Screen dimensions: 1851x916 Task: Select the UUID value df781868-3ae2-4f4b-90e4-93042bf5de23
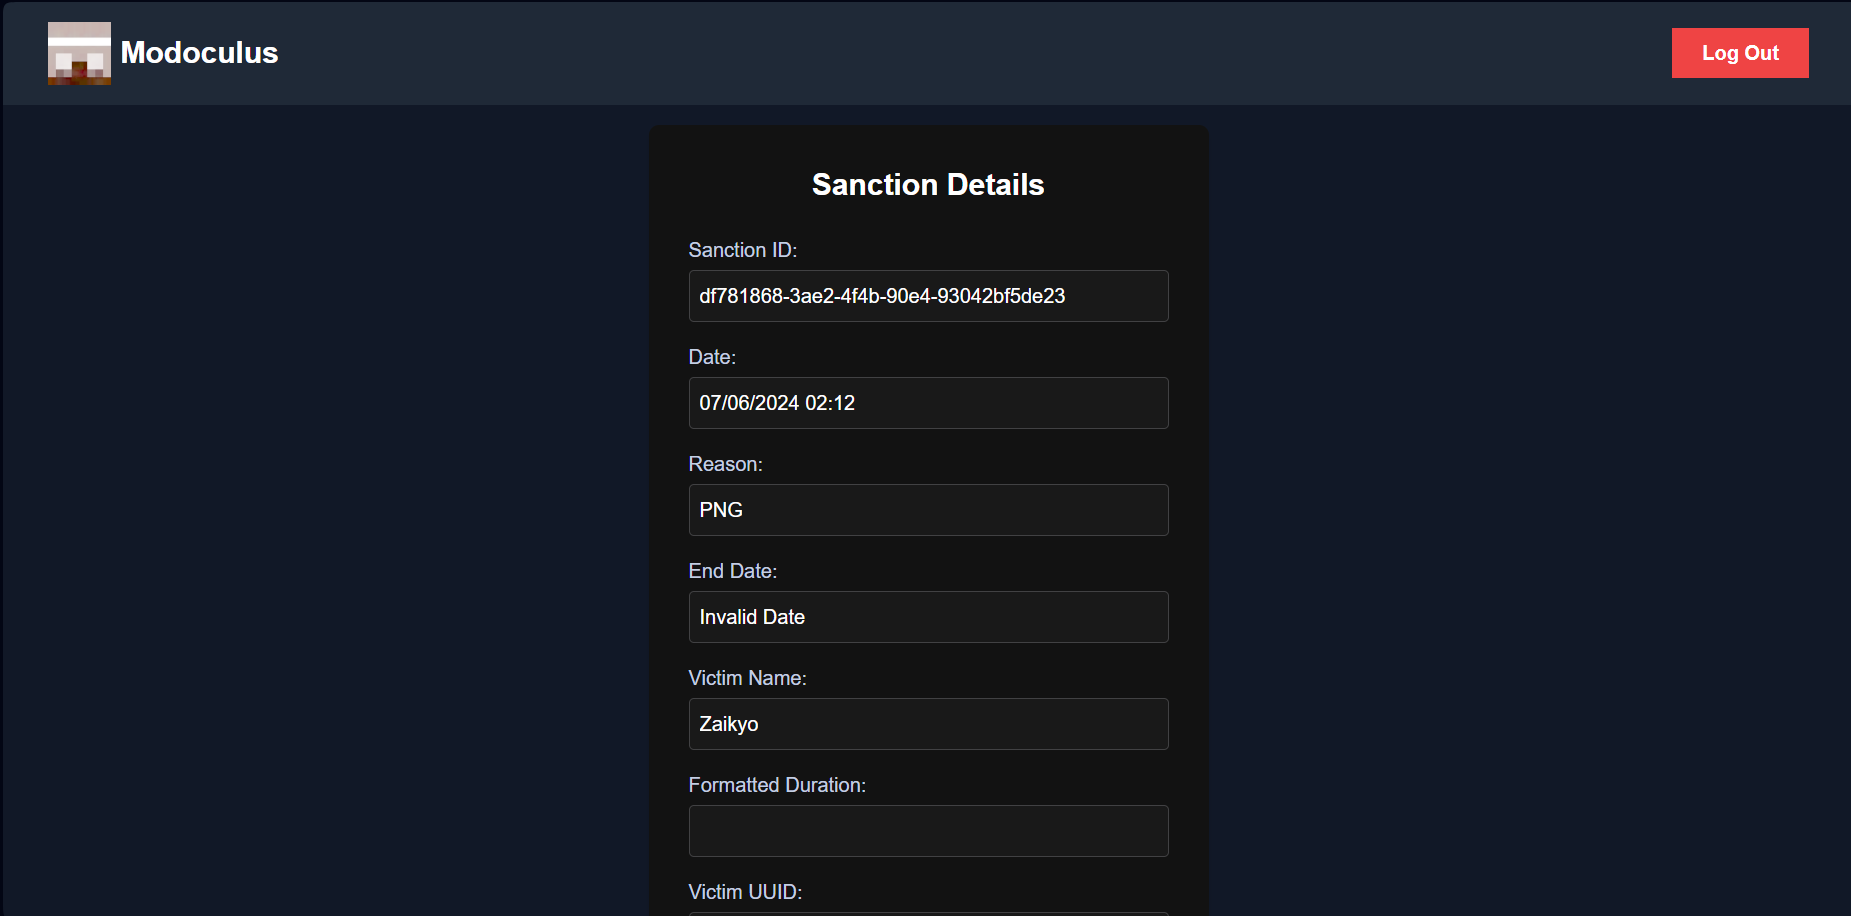click(881, 296)
